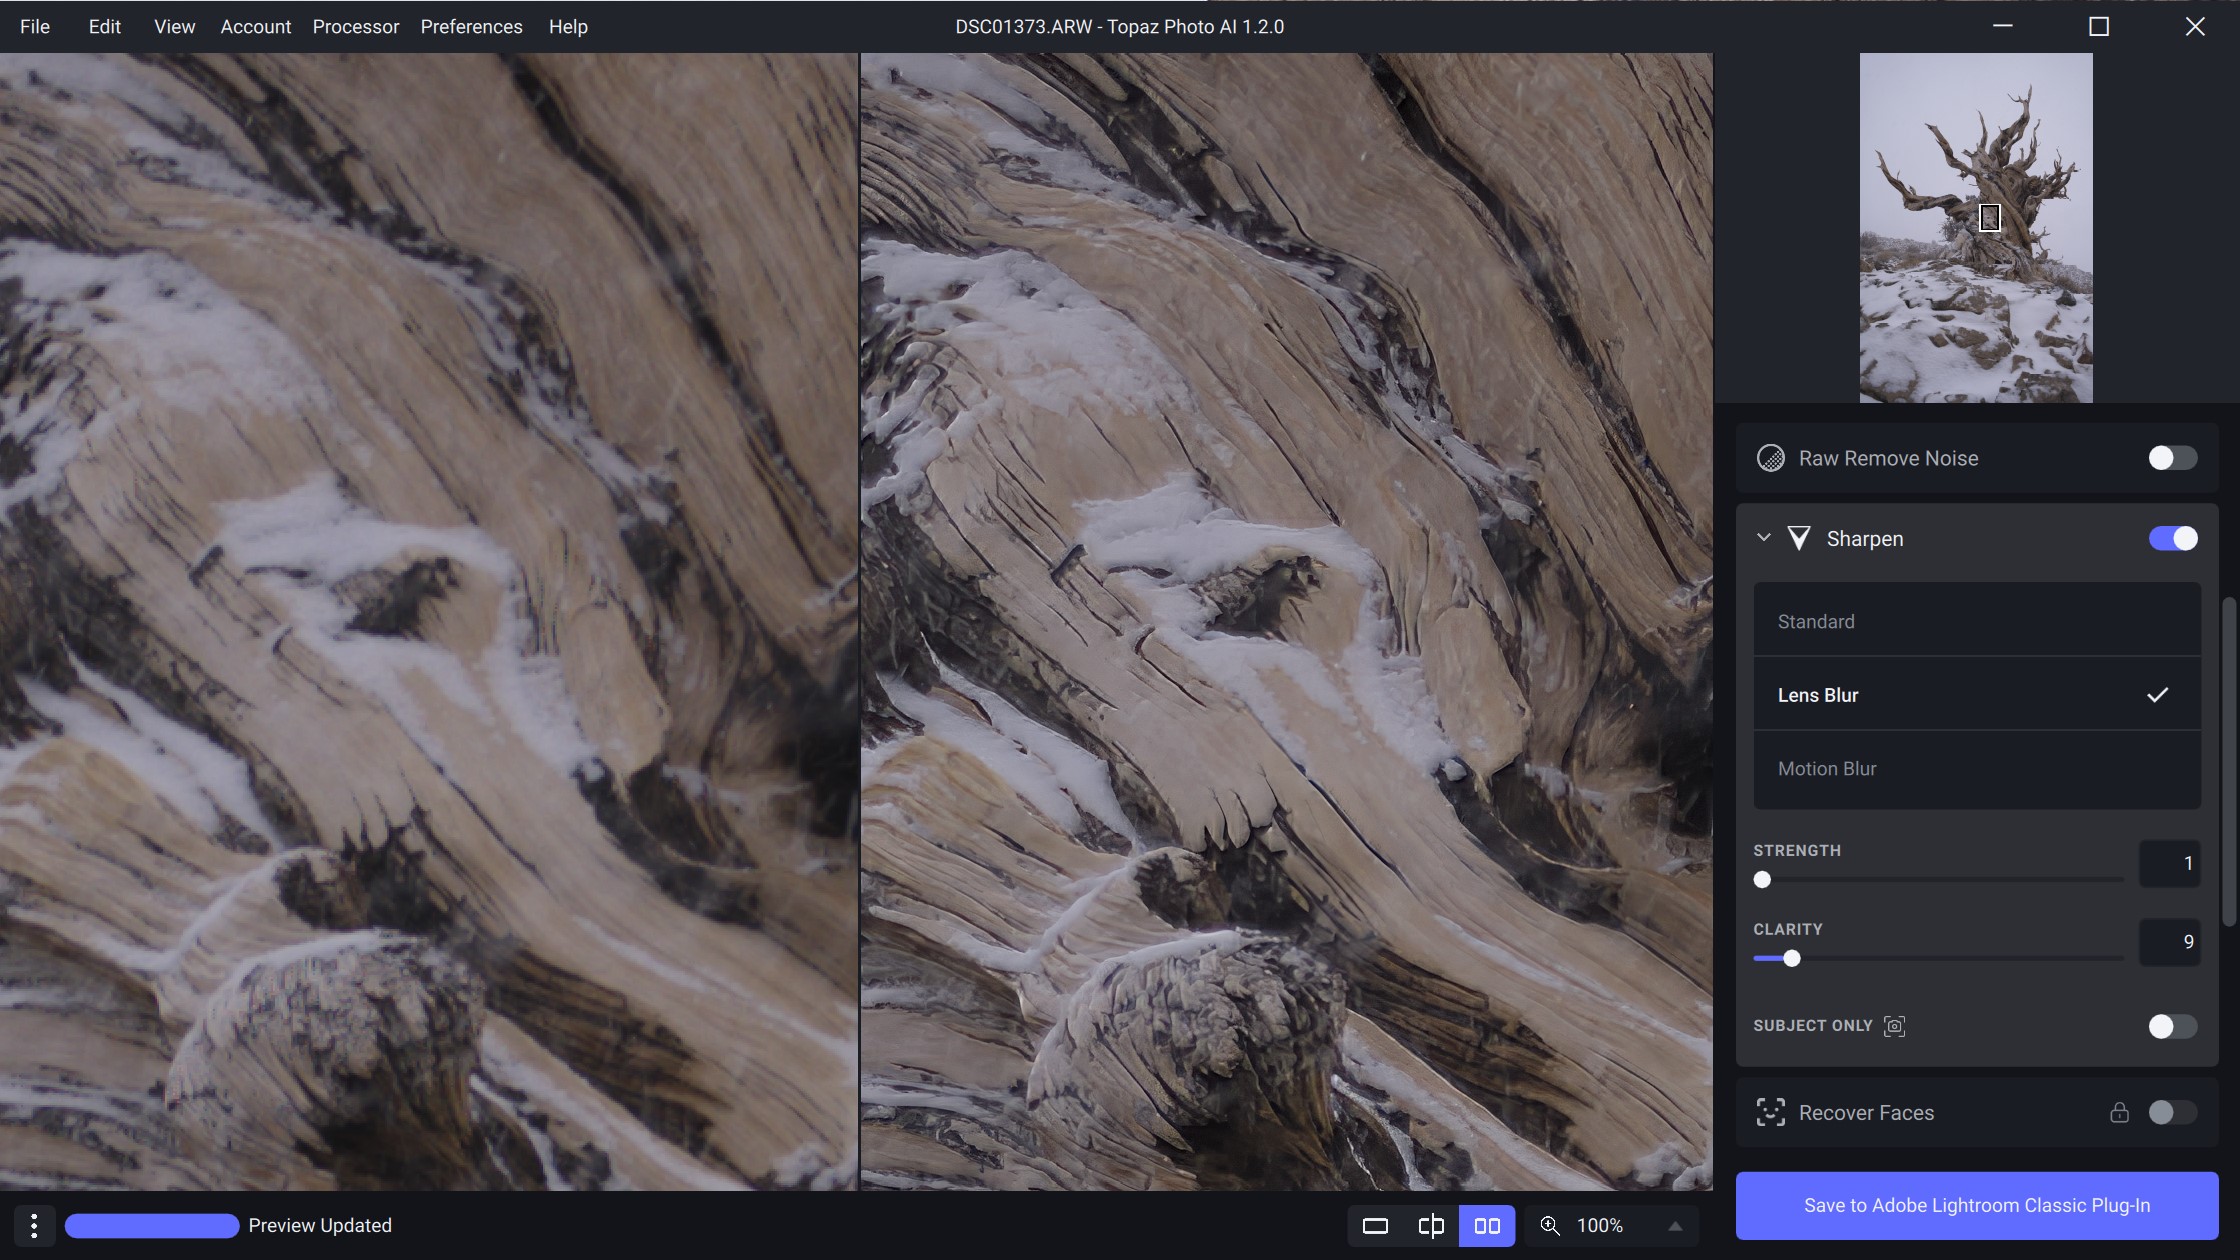Click the overflow menu icon in bottom-left corner

(x=36, y=1224)
